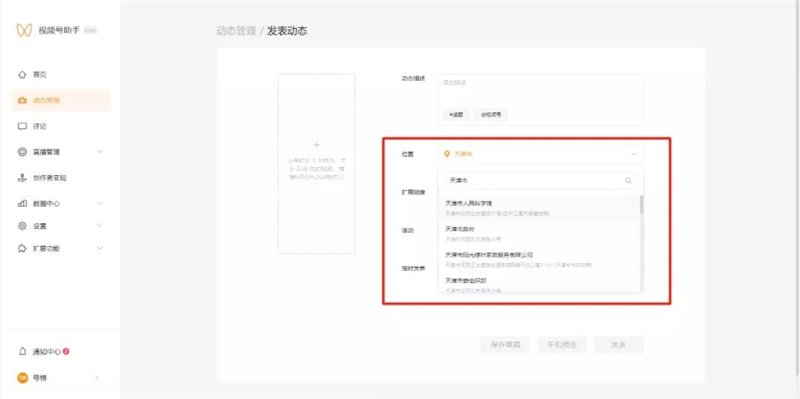Viewport: 800px width, 399px height.
Task: Click the 设置 gear icon
Action: [22, 226]
